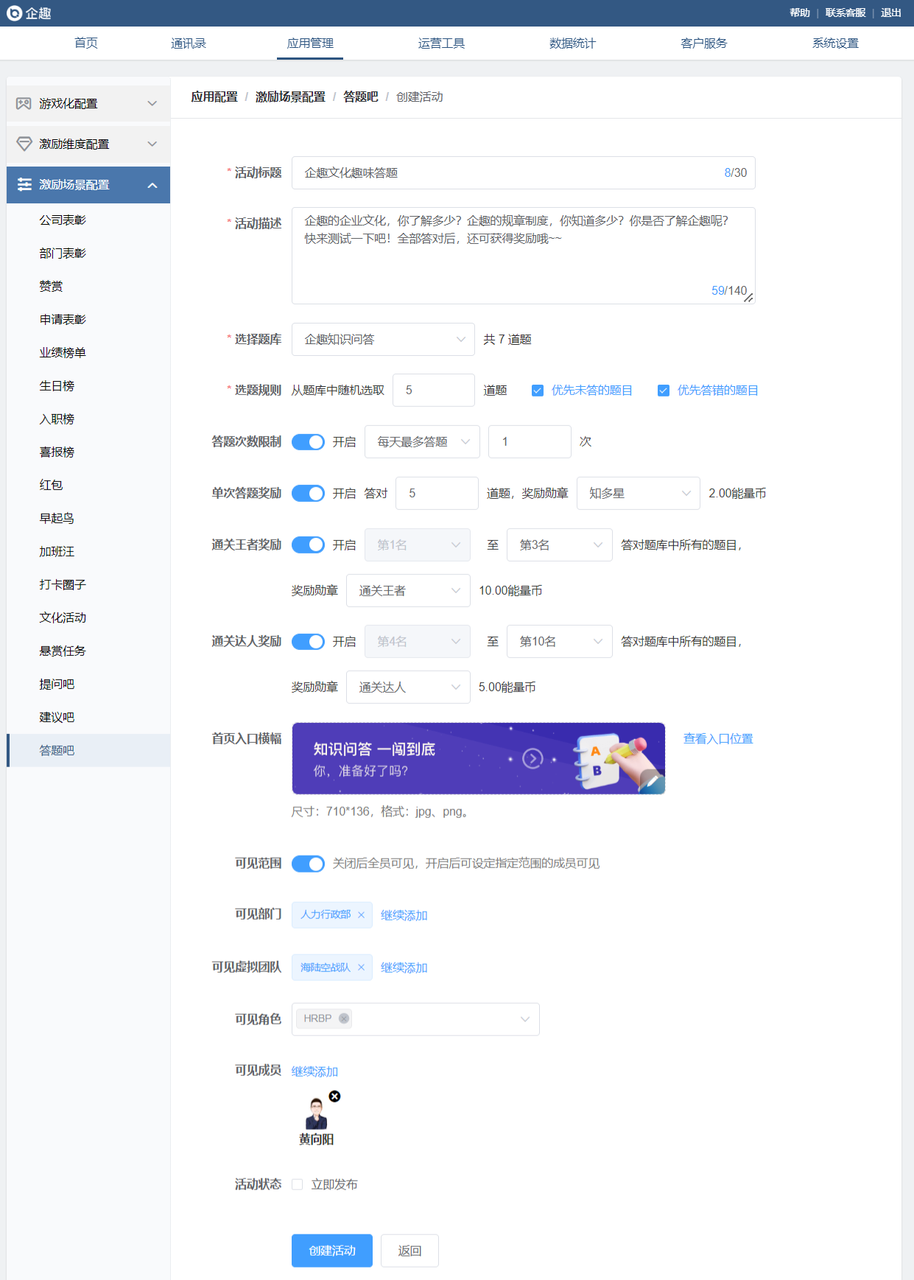Click the 活动标题 input field

[x=510, y=173]
